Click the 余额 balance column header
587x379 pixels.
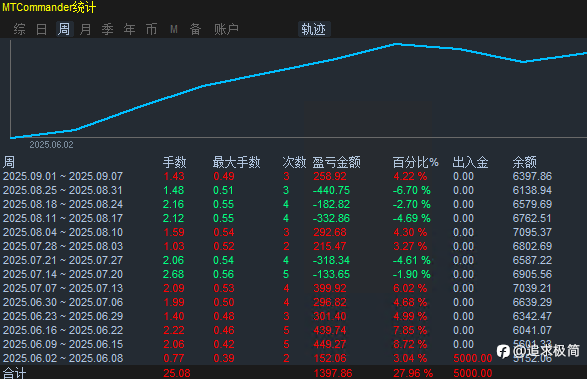[524, 162]
